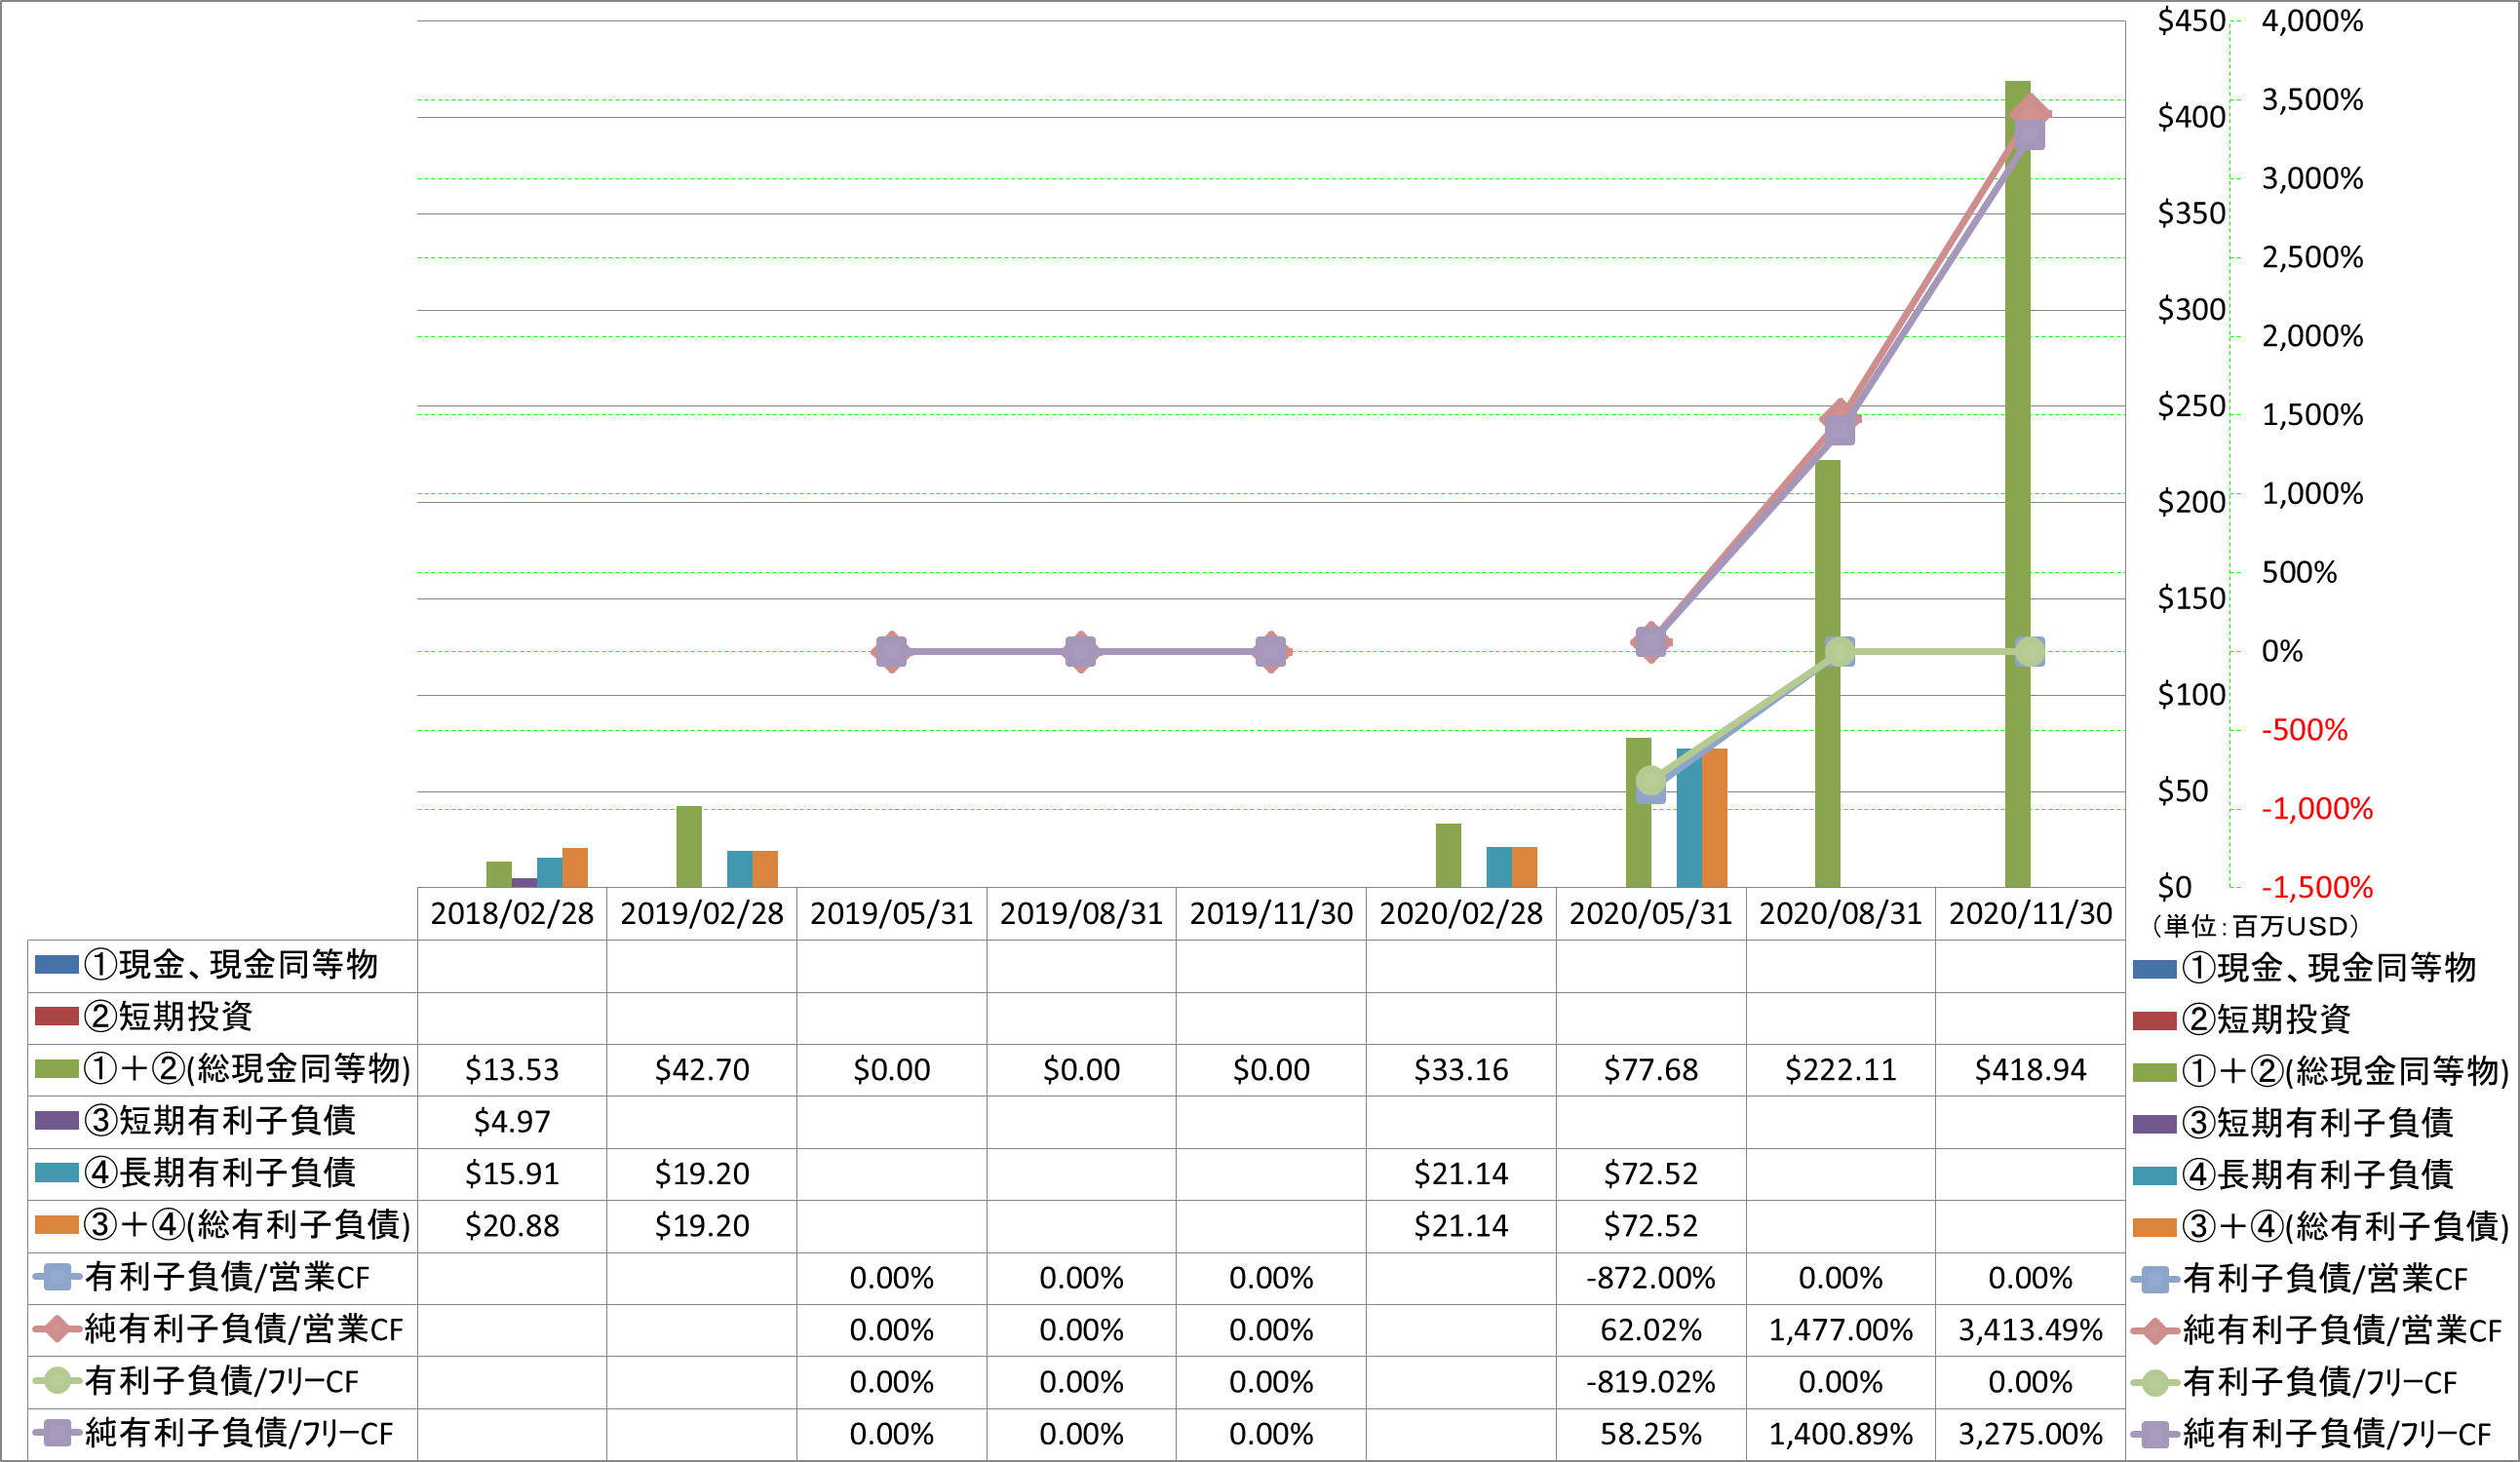The height and width of the screenshot is (1462, 2520).
Task: Click the 58.25% cell
Action: (1651, 1434)
